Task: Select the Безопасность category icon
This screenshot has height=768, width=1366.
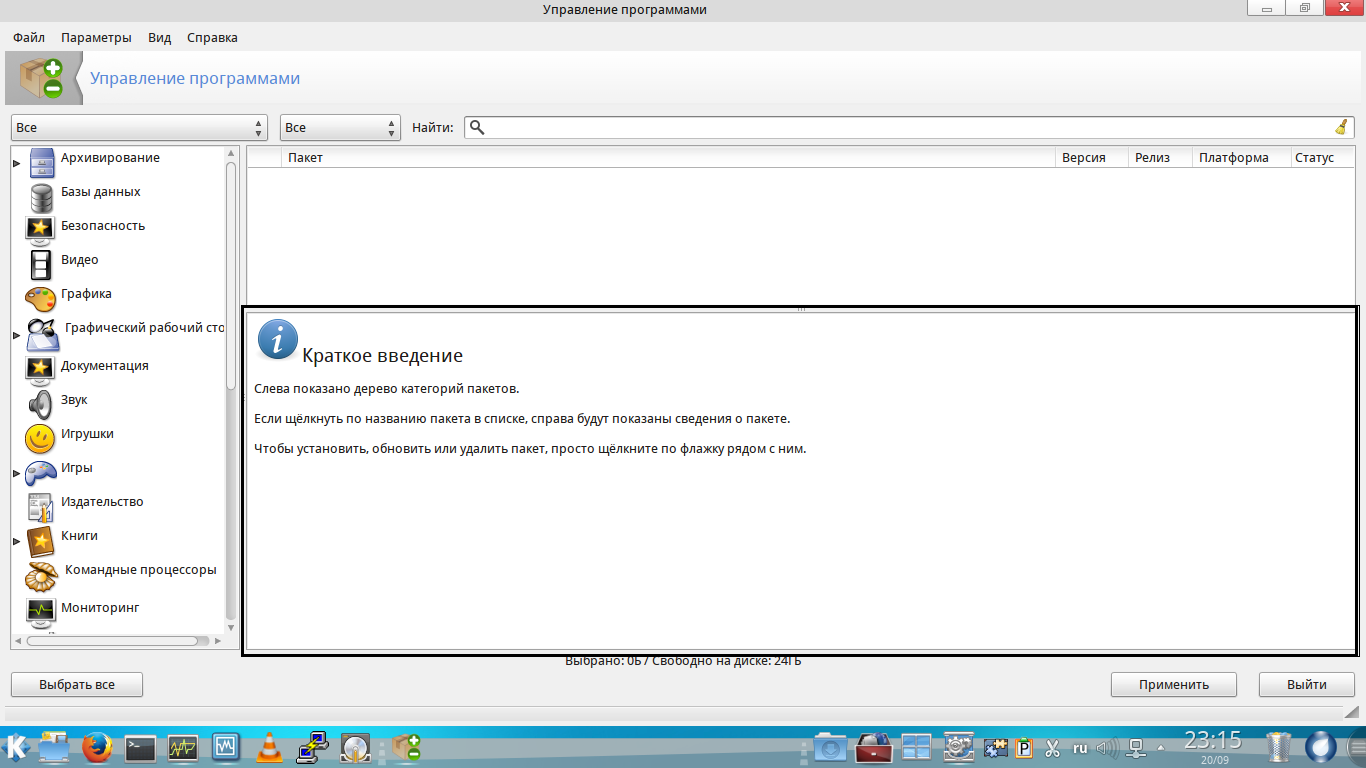Action: click(x=40, y=230)
